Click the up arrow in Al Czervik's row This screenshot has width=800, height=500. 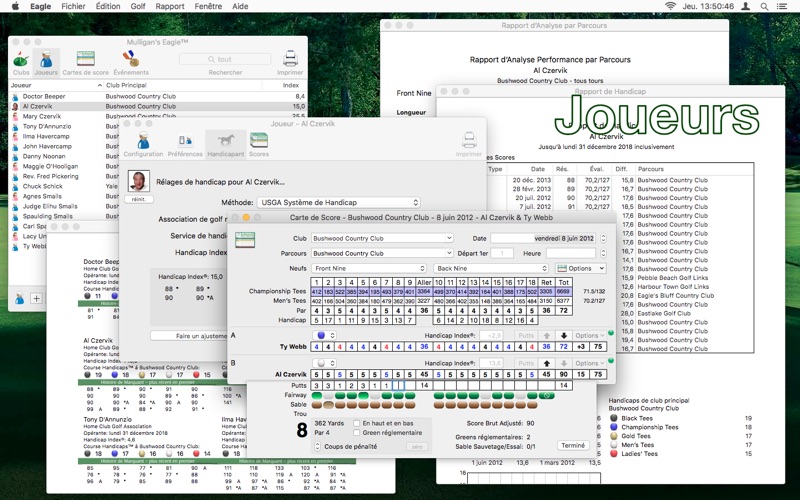(547, 363)
